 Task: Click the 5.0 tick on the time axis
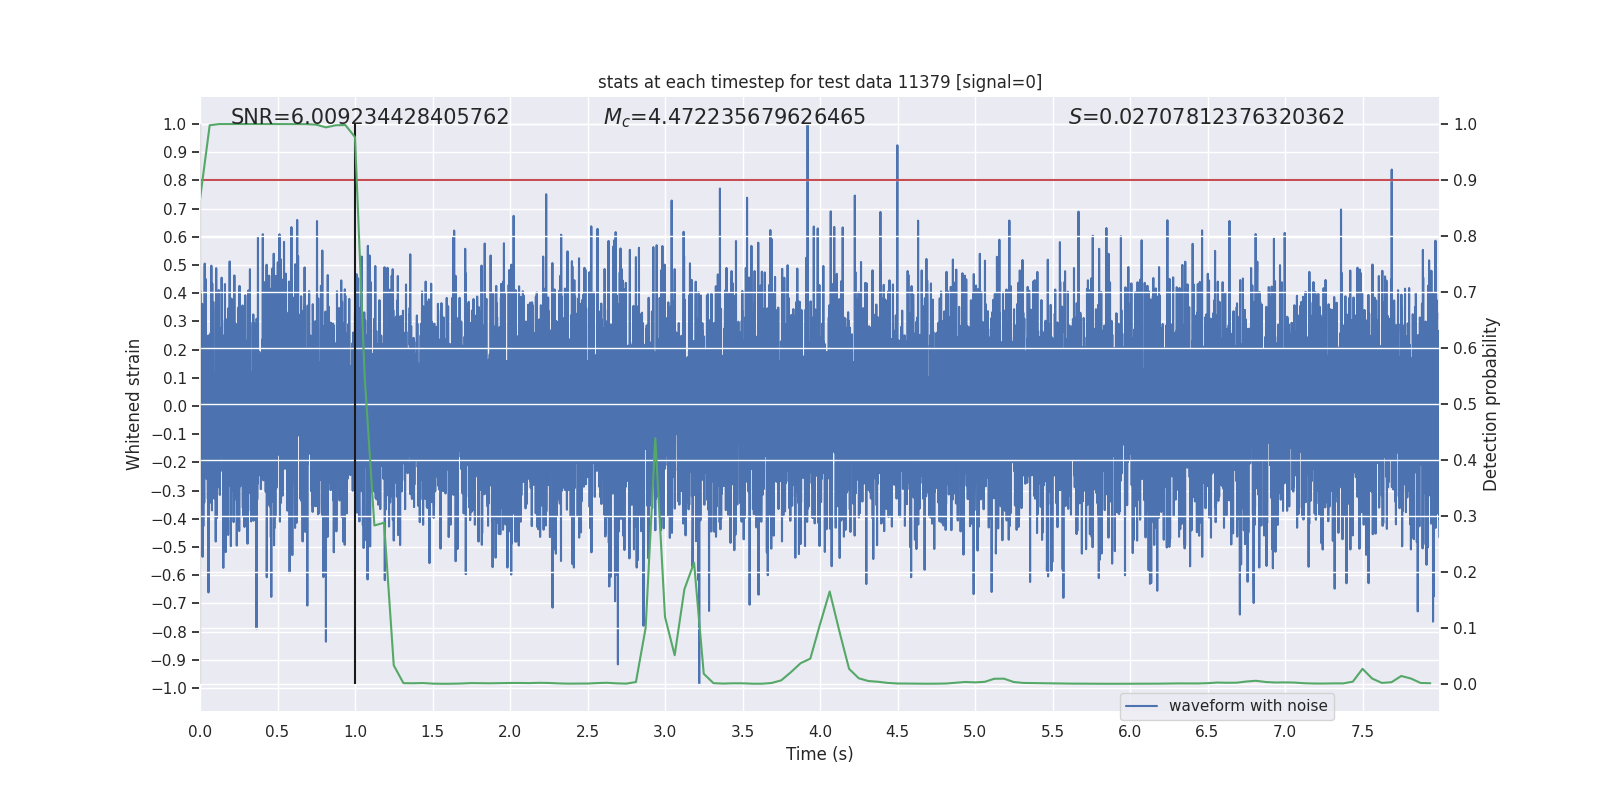975,731
